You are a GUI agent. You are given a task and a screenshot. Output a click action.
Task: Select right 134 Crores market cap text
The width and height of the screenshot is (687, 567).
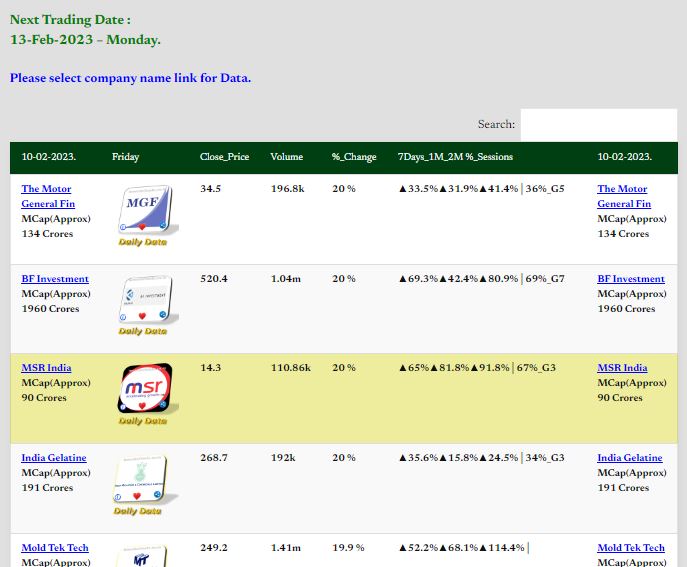pos(623,234)
